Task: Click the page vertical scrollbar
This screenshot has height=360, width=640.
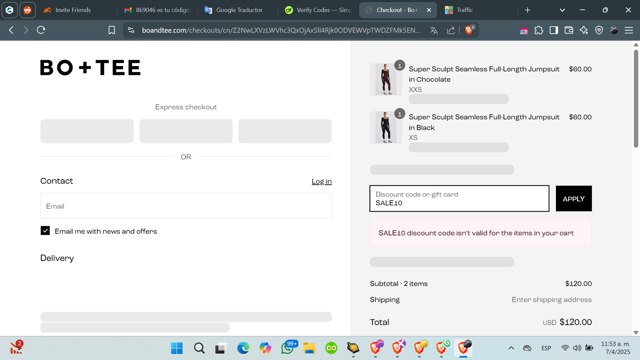Action: tap(636, 98)
